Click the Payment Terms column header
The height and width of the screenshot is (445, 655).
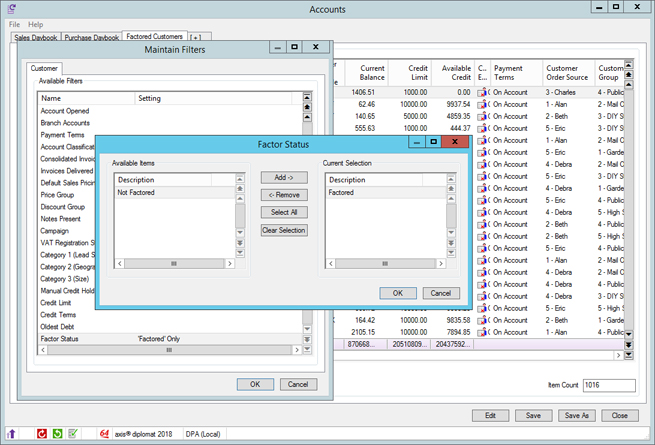pyautogui.click(x=517, y=73)
